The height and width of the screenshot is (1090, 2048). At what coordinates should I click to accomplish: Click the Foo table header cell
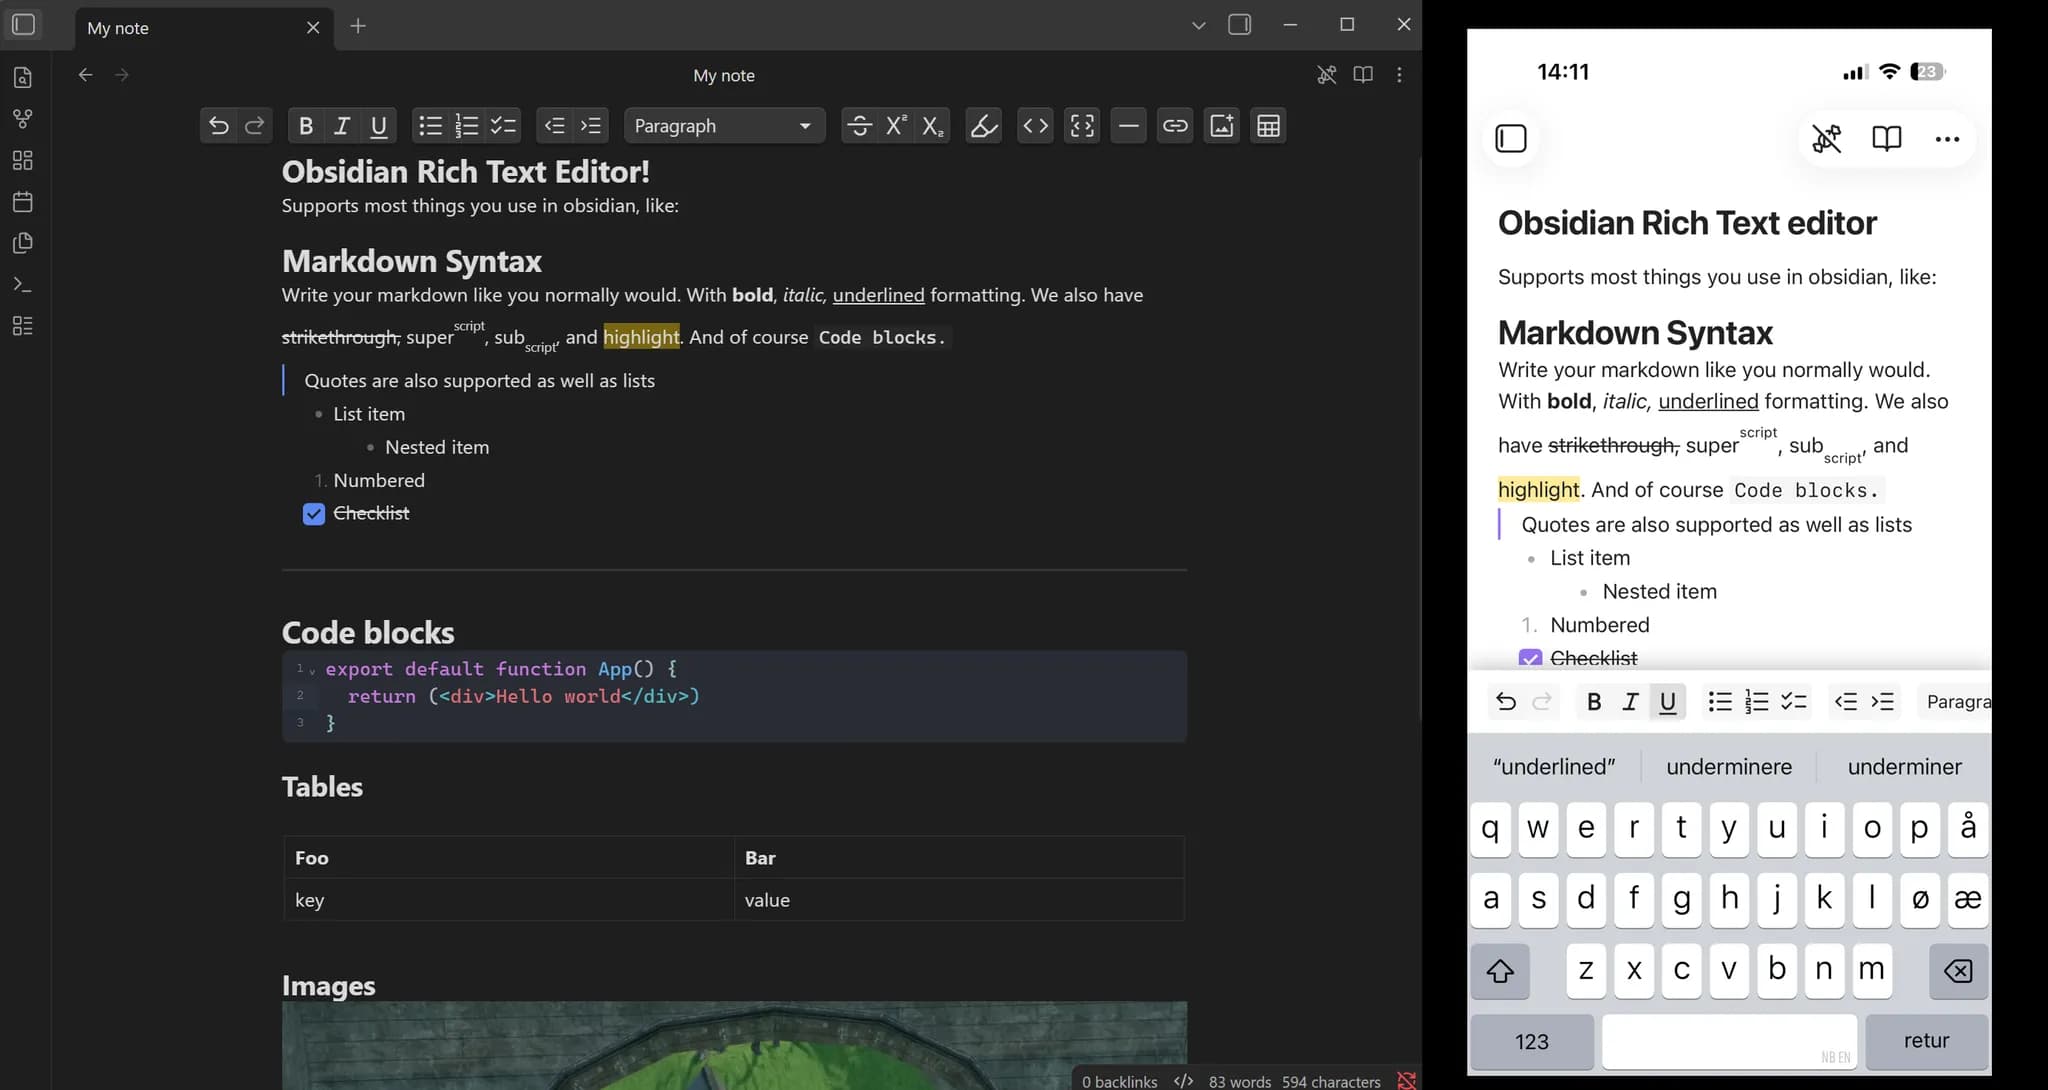point(509,858)
